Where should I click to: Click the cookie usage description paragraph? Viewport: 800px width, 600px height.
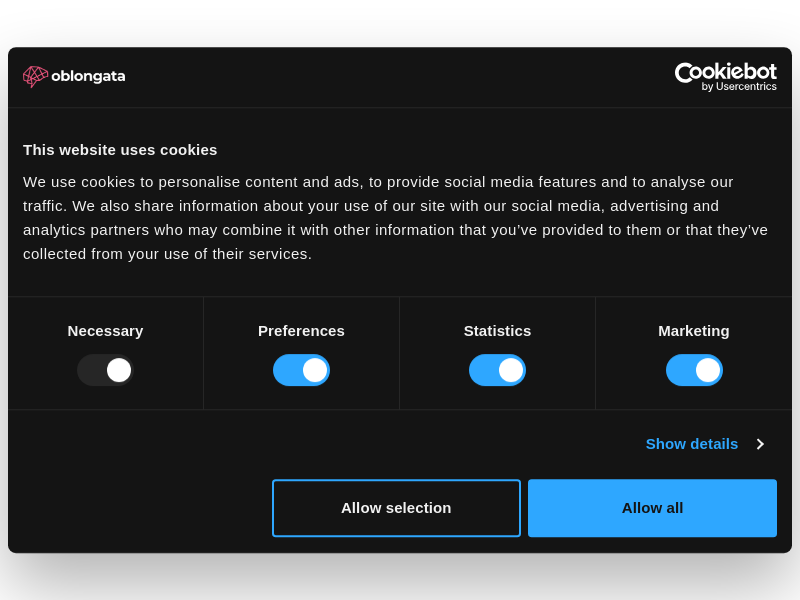[395, 218]
